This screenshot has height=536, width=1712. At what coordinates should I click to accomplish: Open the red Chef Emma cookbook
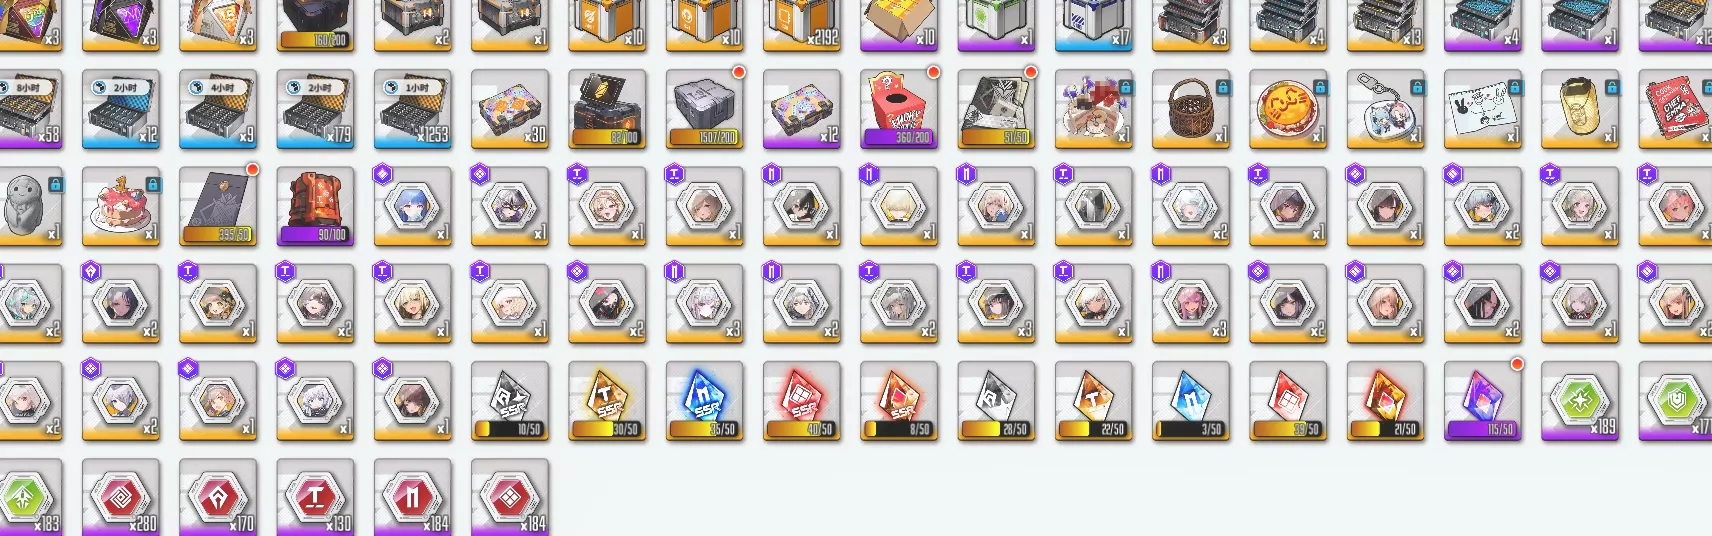(x=1676, y=109)
